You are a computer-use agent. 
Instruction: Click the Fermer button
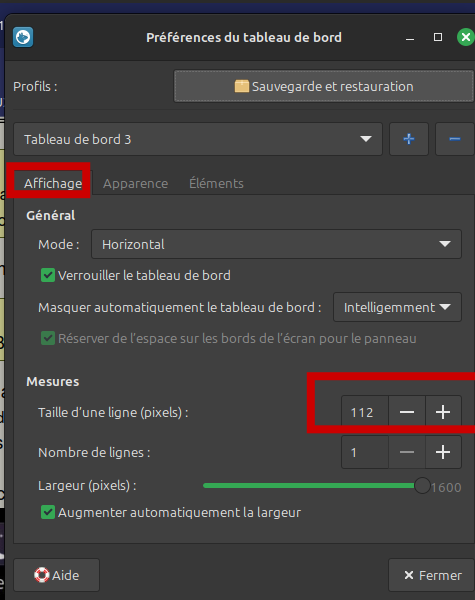coord(433,575)
